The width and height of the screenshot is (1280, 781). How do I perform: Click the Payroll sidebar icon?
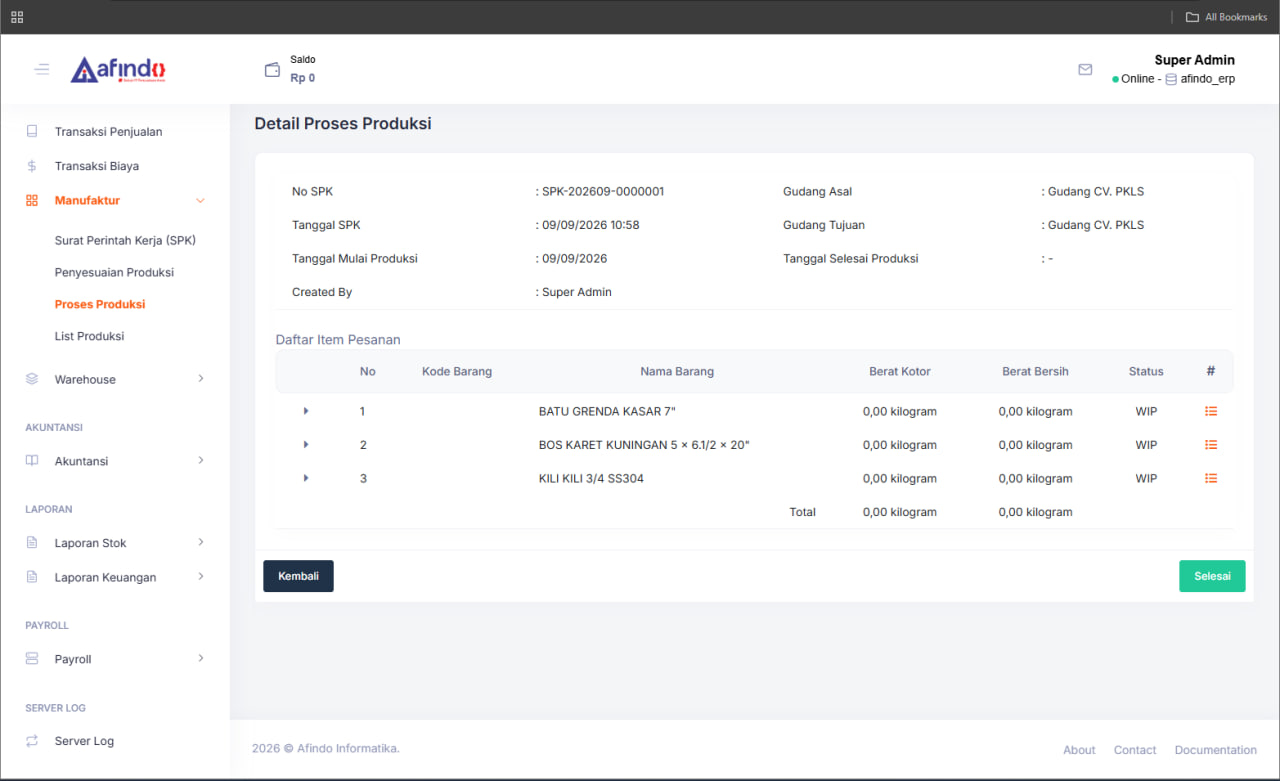(32, 659)
